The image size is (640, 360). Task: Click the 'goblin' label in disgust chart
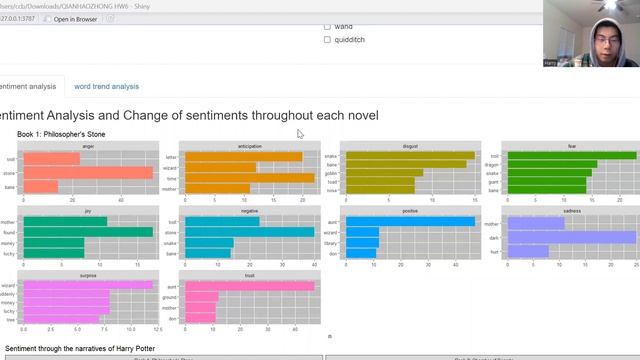pos(331,173)
